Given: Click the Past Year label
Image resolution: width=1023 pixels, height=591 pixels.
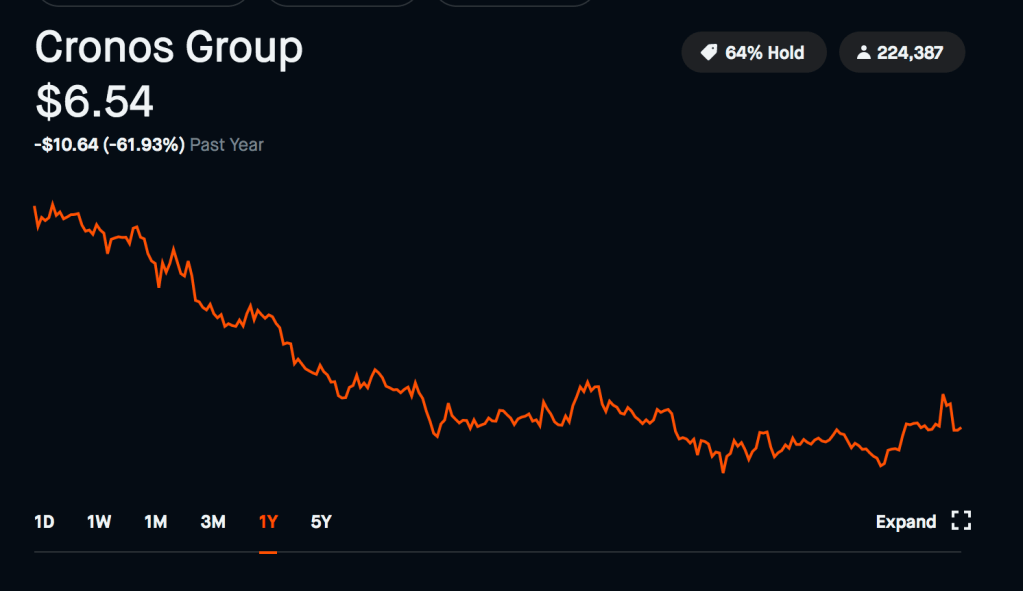Looking at the screenshot, I should (x=227, y=145).
